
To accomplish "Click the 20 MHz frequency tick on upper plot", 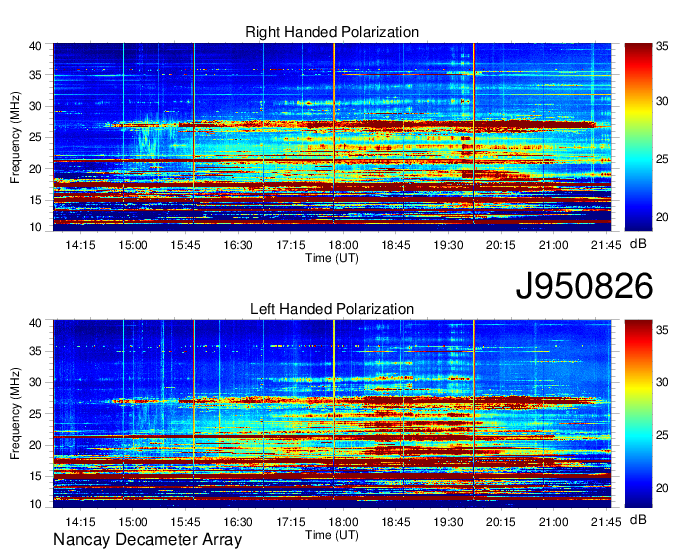I will pyautogui.click(x=35, y=169).
